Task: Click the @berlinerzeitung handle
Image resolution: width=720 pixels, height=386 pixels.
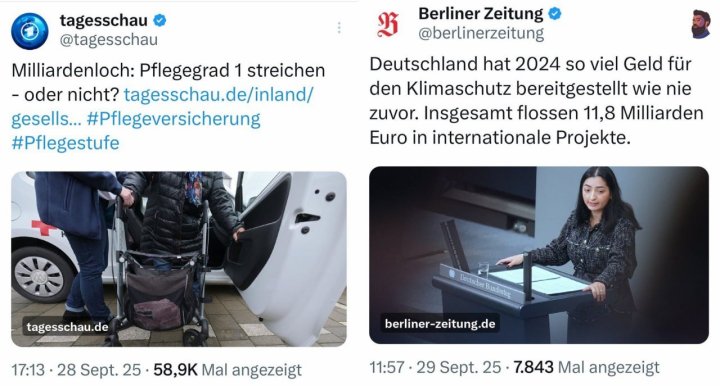Action: pos(481,33)
